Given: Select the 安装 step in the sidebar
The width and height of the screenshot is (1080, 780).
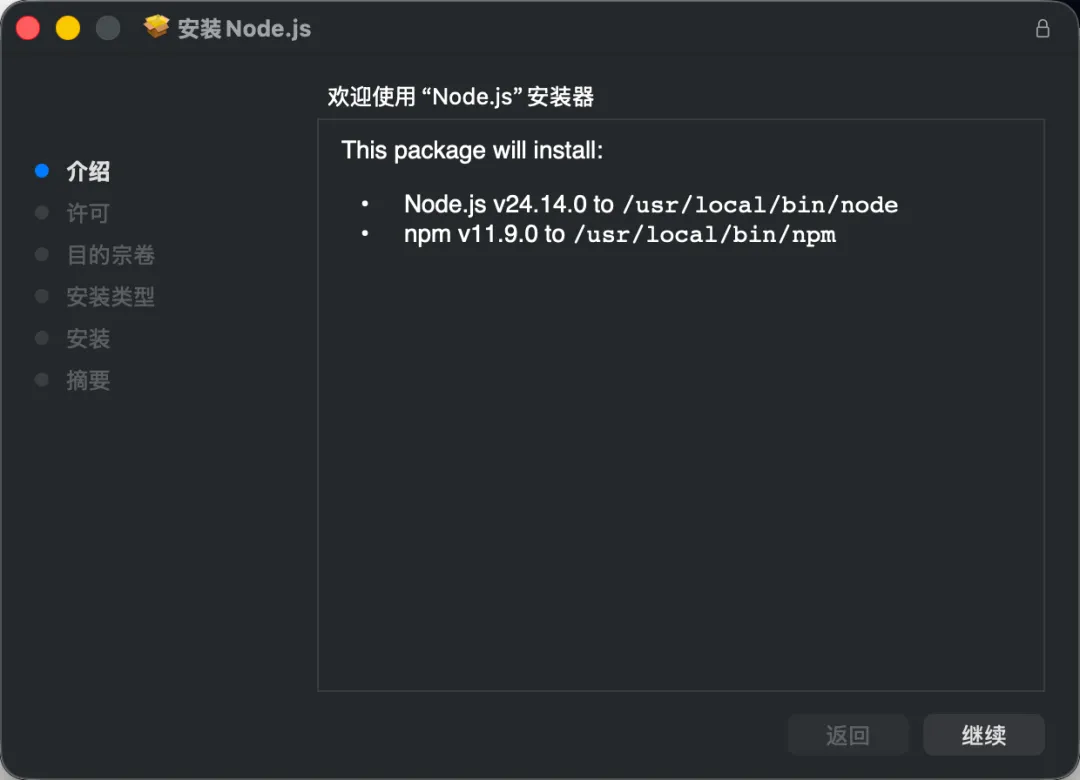Looking at the screenshot, I should 88,339.
